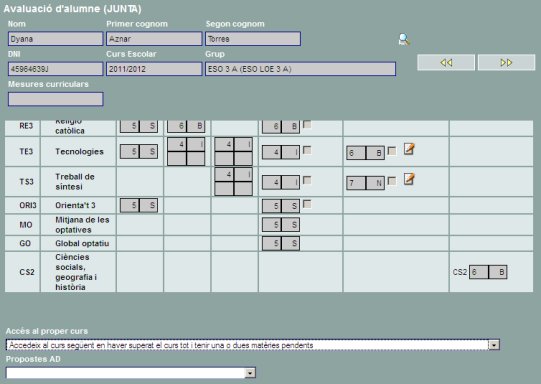Click the CS2 pending grade box showing 6
Image resolution: width=541 pixels, height=384 pixels.
coord(479,272)
